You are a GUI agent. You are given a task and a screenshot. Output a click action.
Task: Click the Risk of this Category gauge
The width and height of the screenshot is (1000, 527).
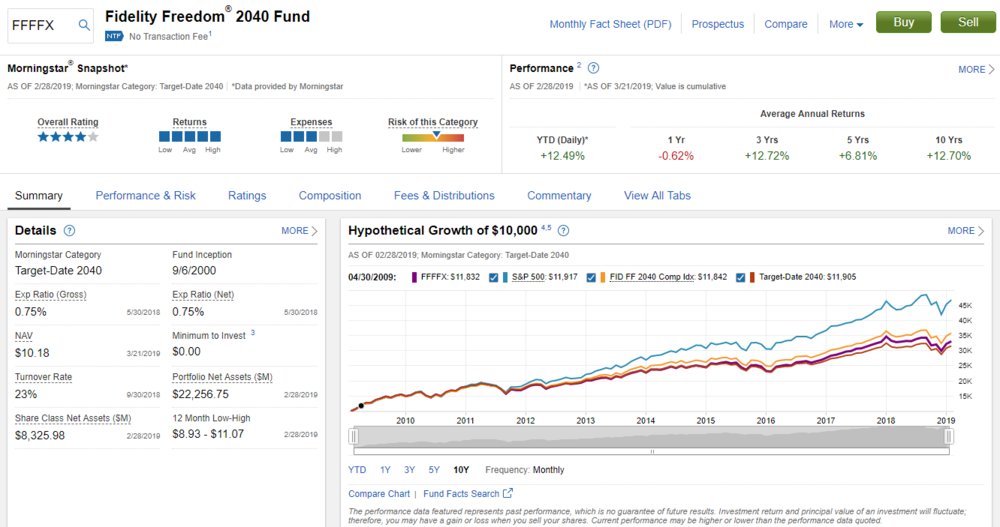pos(432,137)
